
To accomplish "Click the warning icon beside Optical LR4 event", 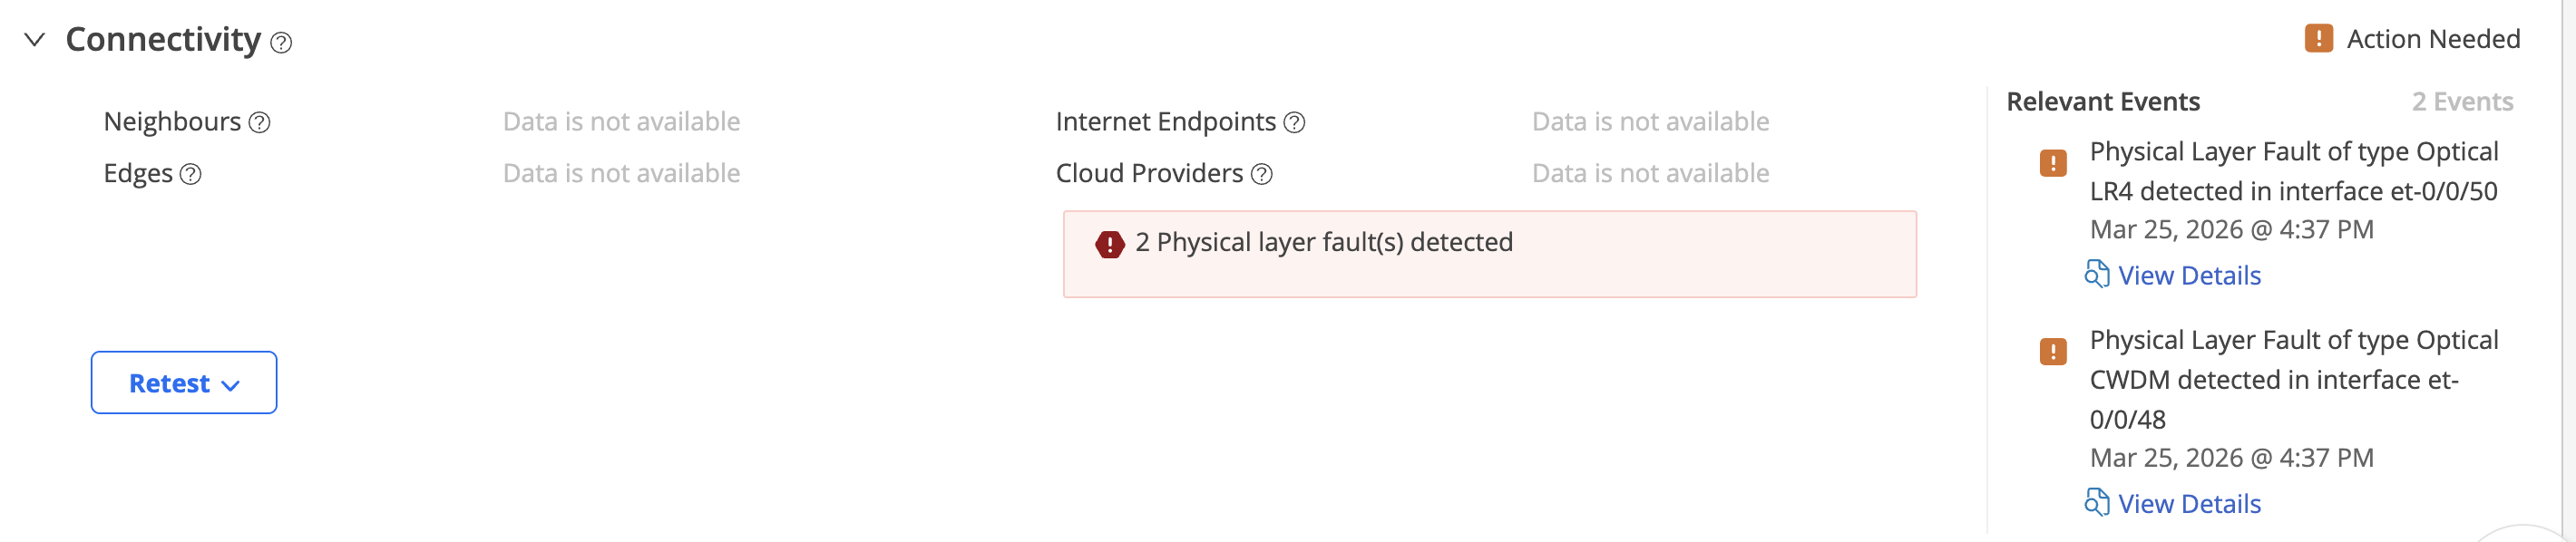I will click(2054, 162).
